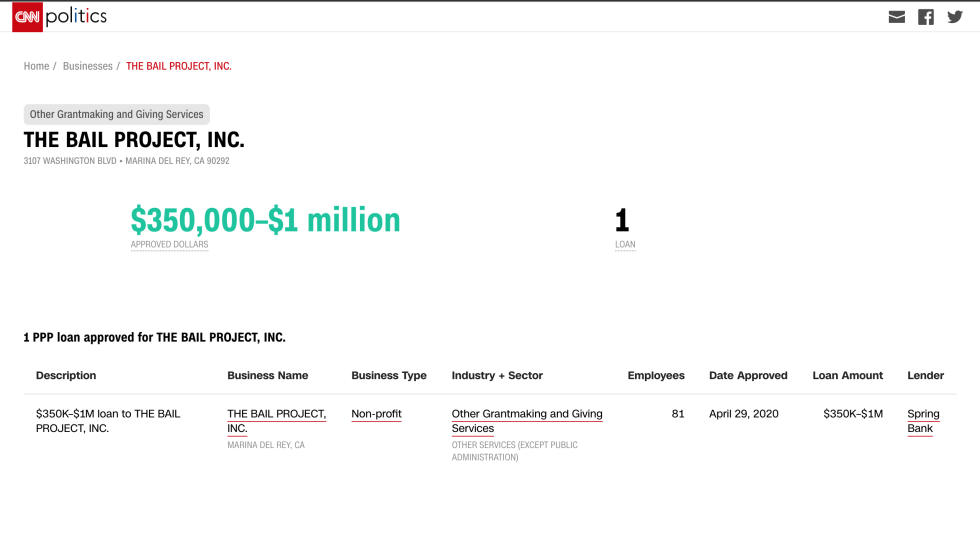Screen dimensions: 980x553
Task: Click the 1 PPP loan approved heading
Action: click(x=154, y=337)
